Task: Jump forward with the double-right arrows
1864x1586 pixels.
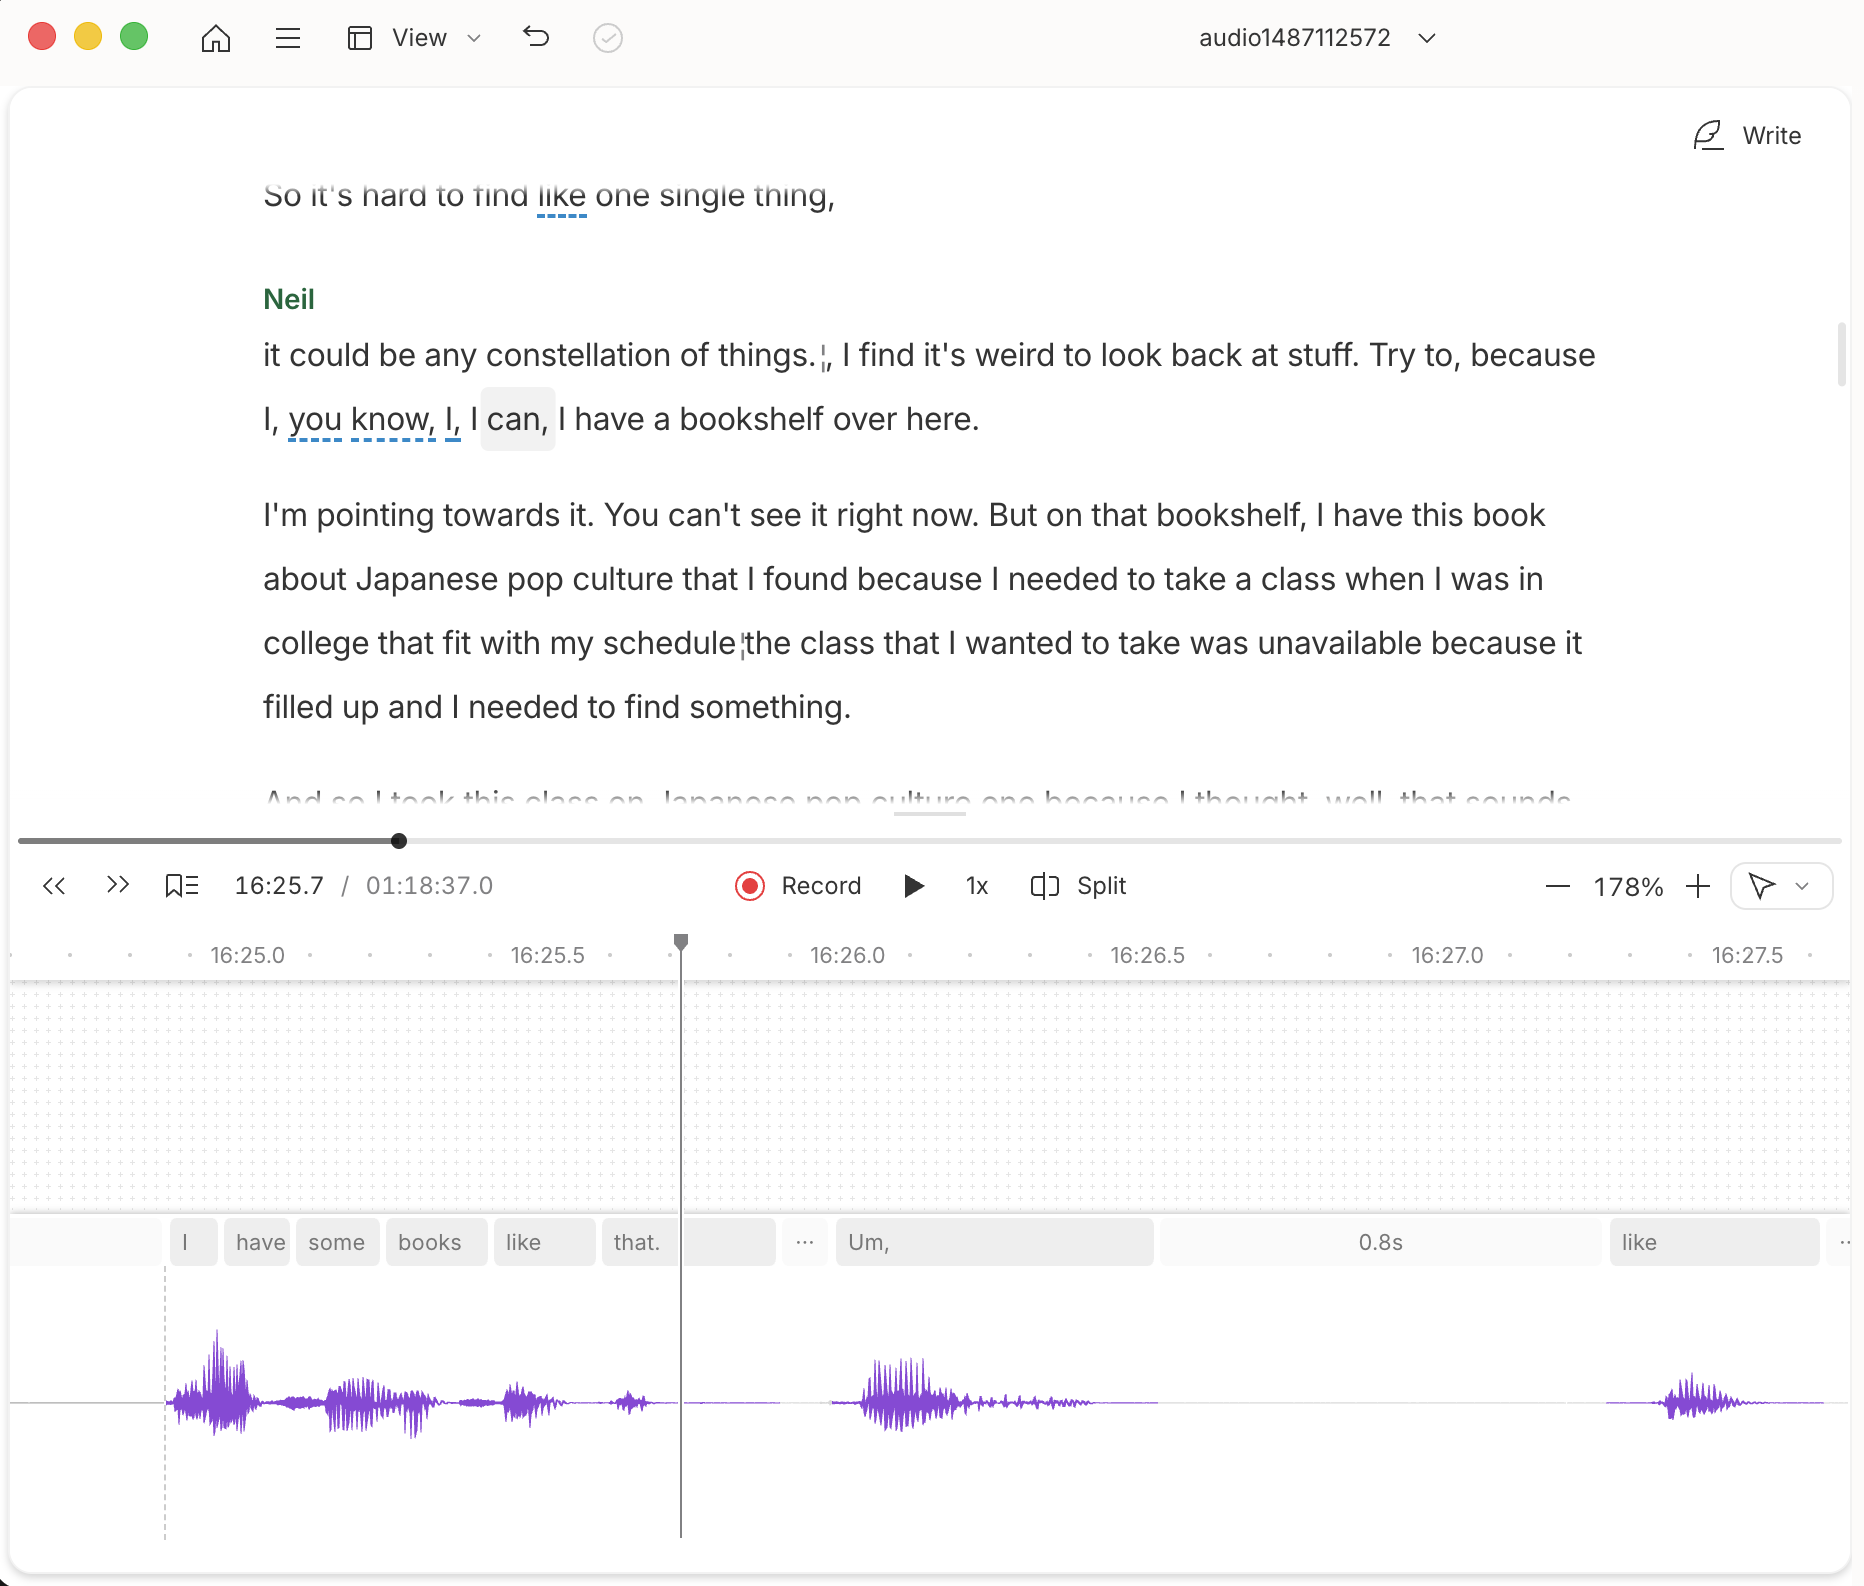Action: coord(118,886)
